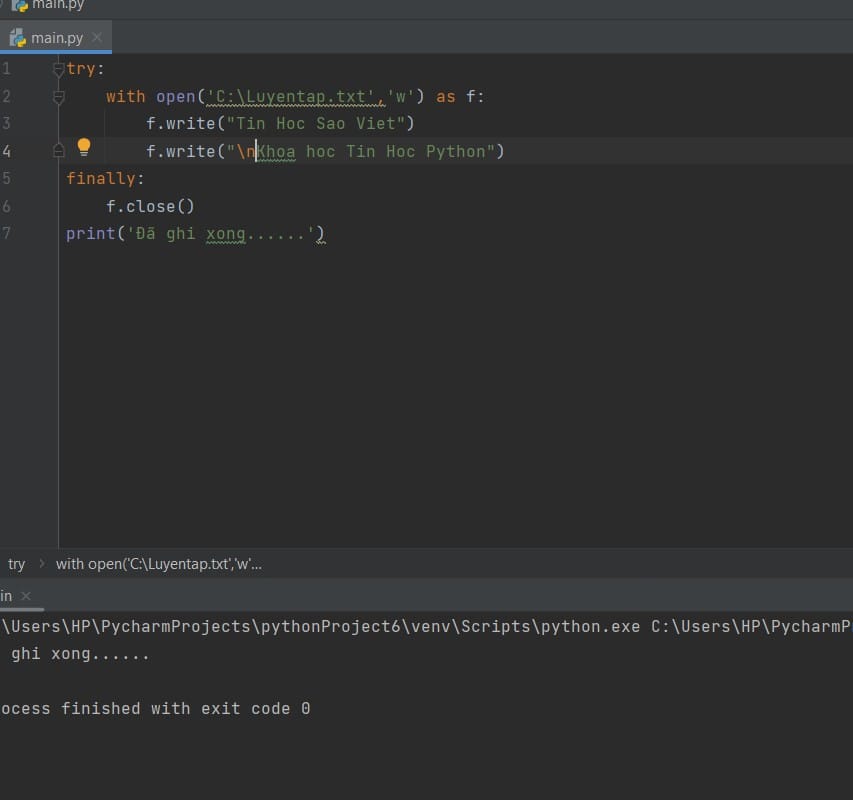853x800 pixels.
Task: Click the 'as' keyword on line 2
Action: coord(446,97)
